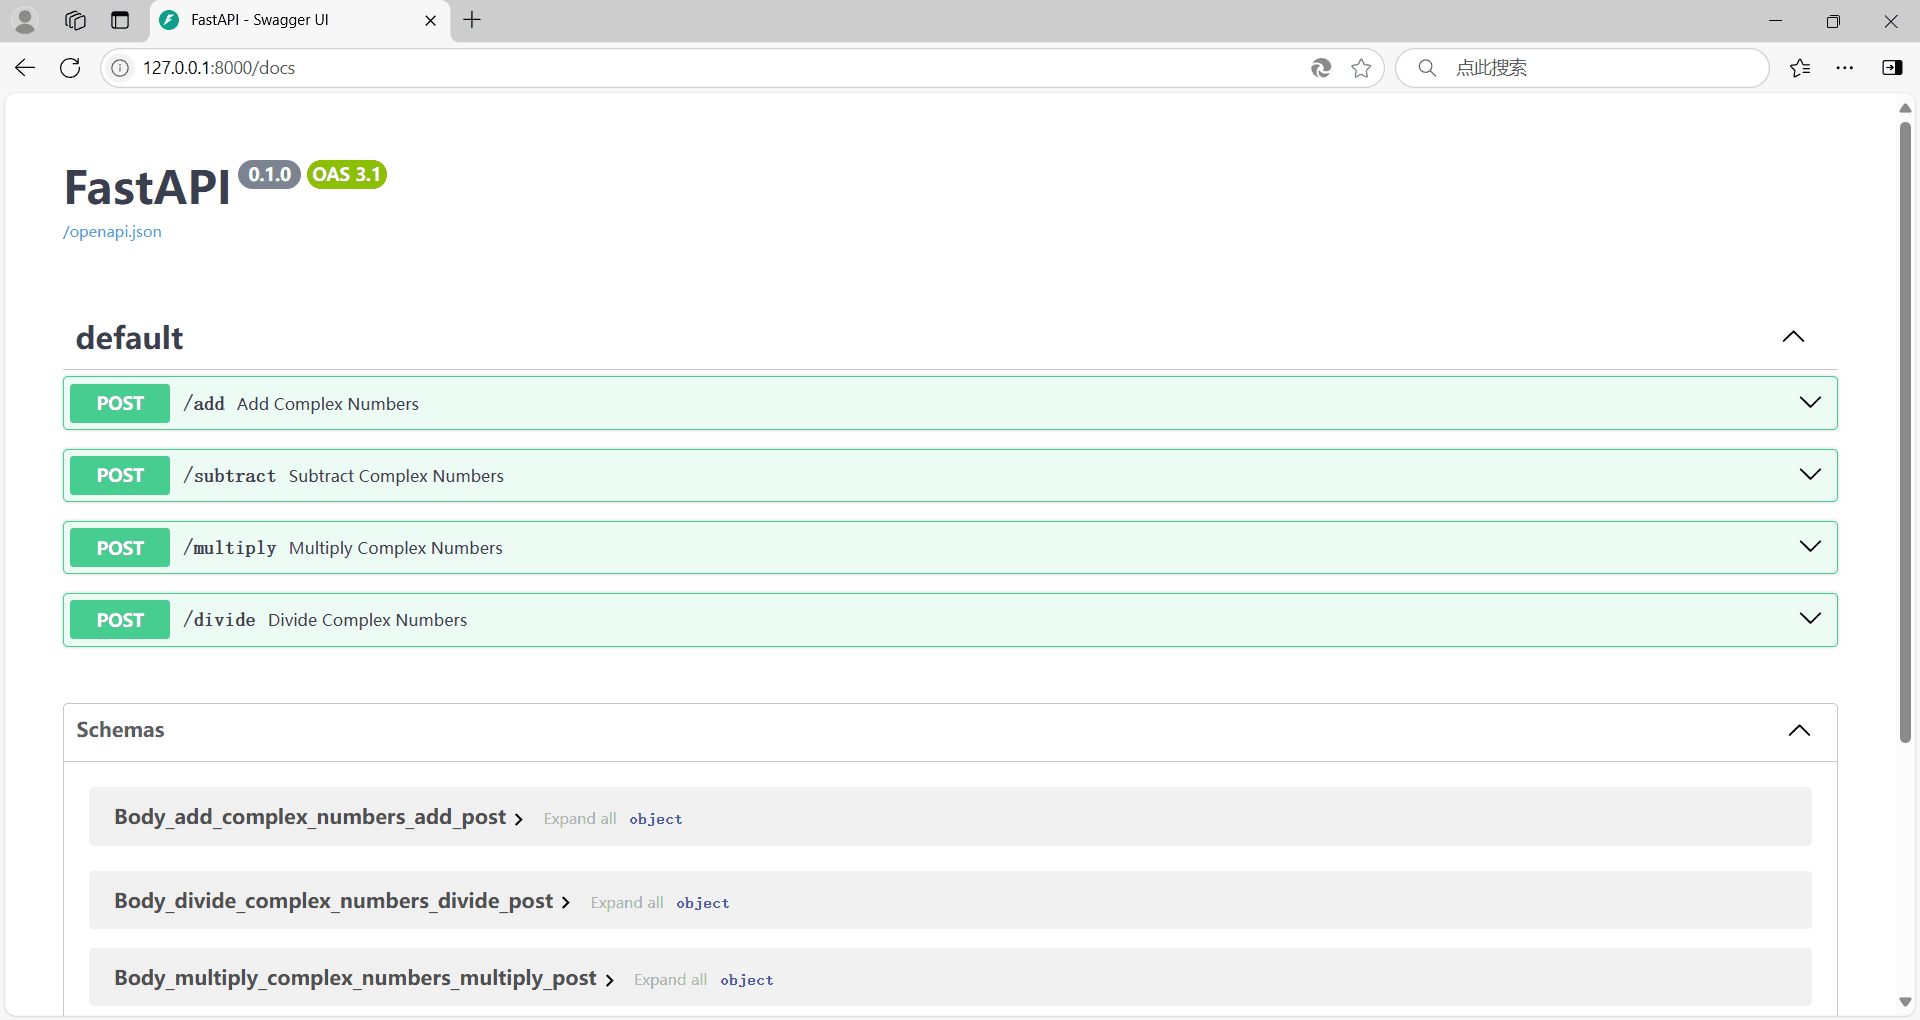Click the /multiply endpoint path
Image resolution: width=1920 pixels, height=1020 pixels.
point(230,548)
